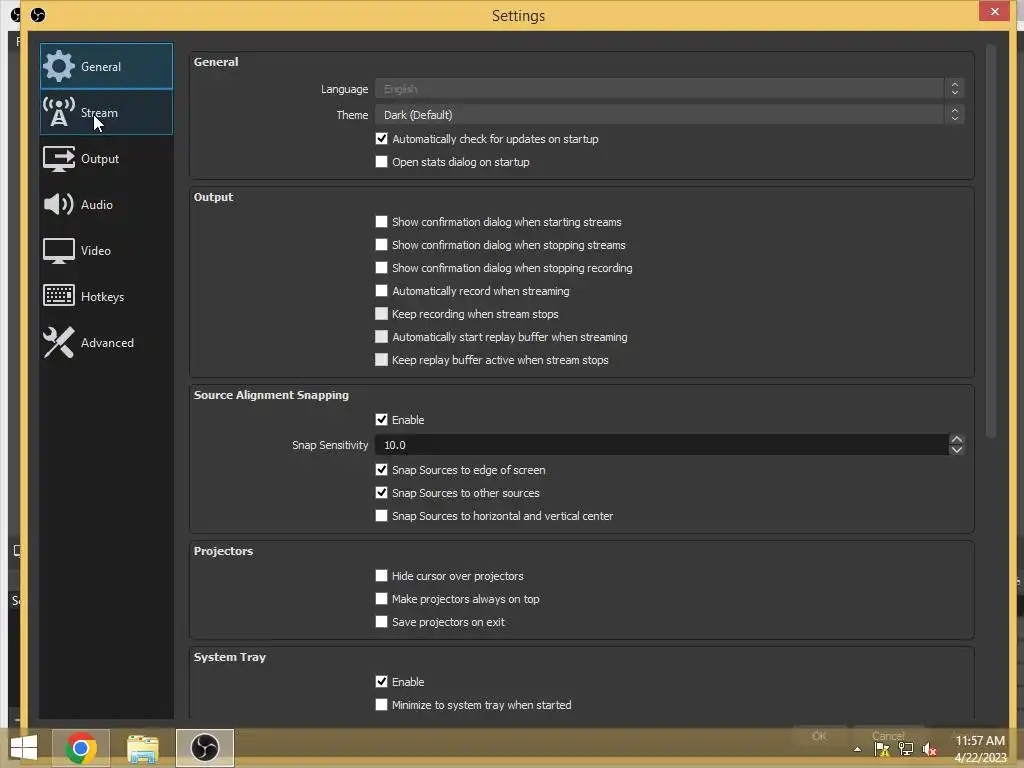Select the General gear icon

coord(59,66)
